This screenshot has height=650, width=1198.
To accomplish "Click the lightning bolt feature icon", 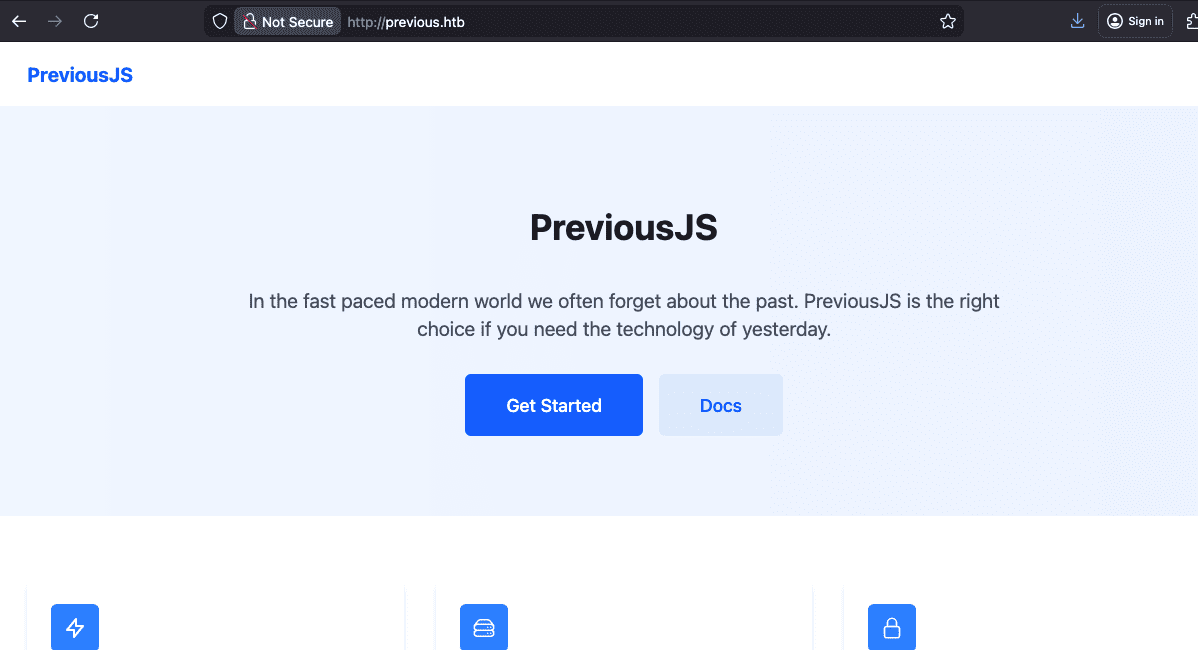I will (x=75, y=627).
